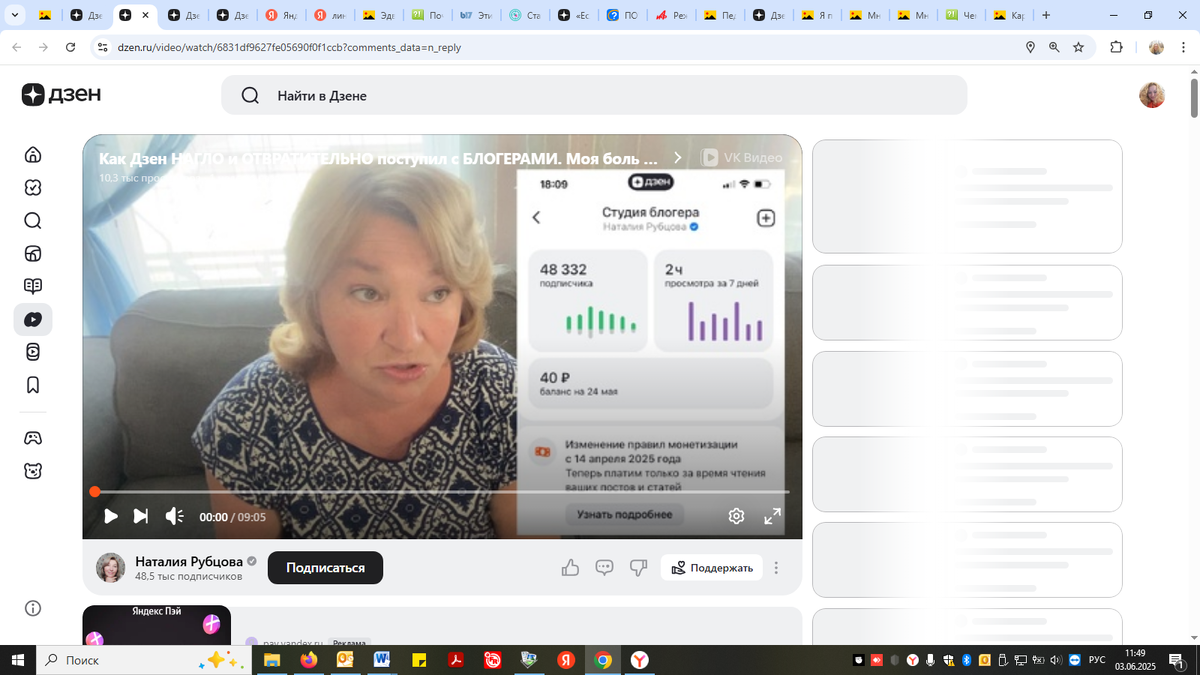Open the Chrome profile avatar in toolbar
The height and width of the screenshot is (675, 1200).
[1156, 47]
